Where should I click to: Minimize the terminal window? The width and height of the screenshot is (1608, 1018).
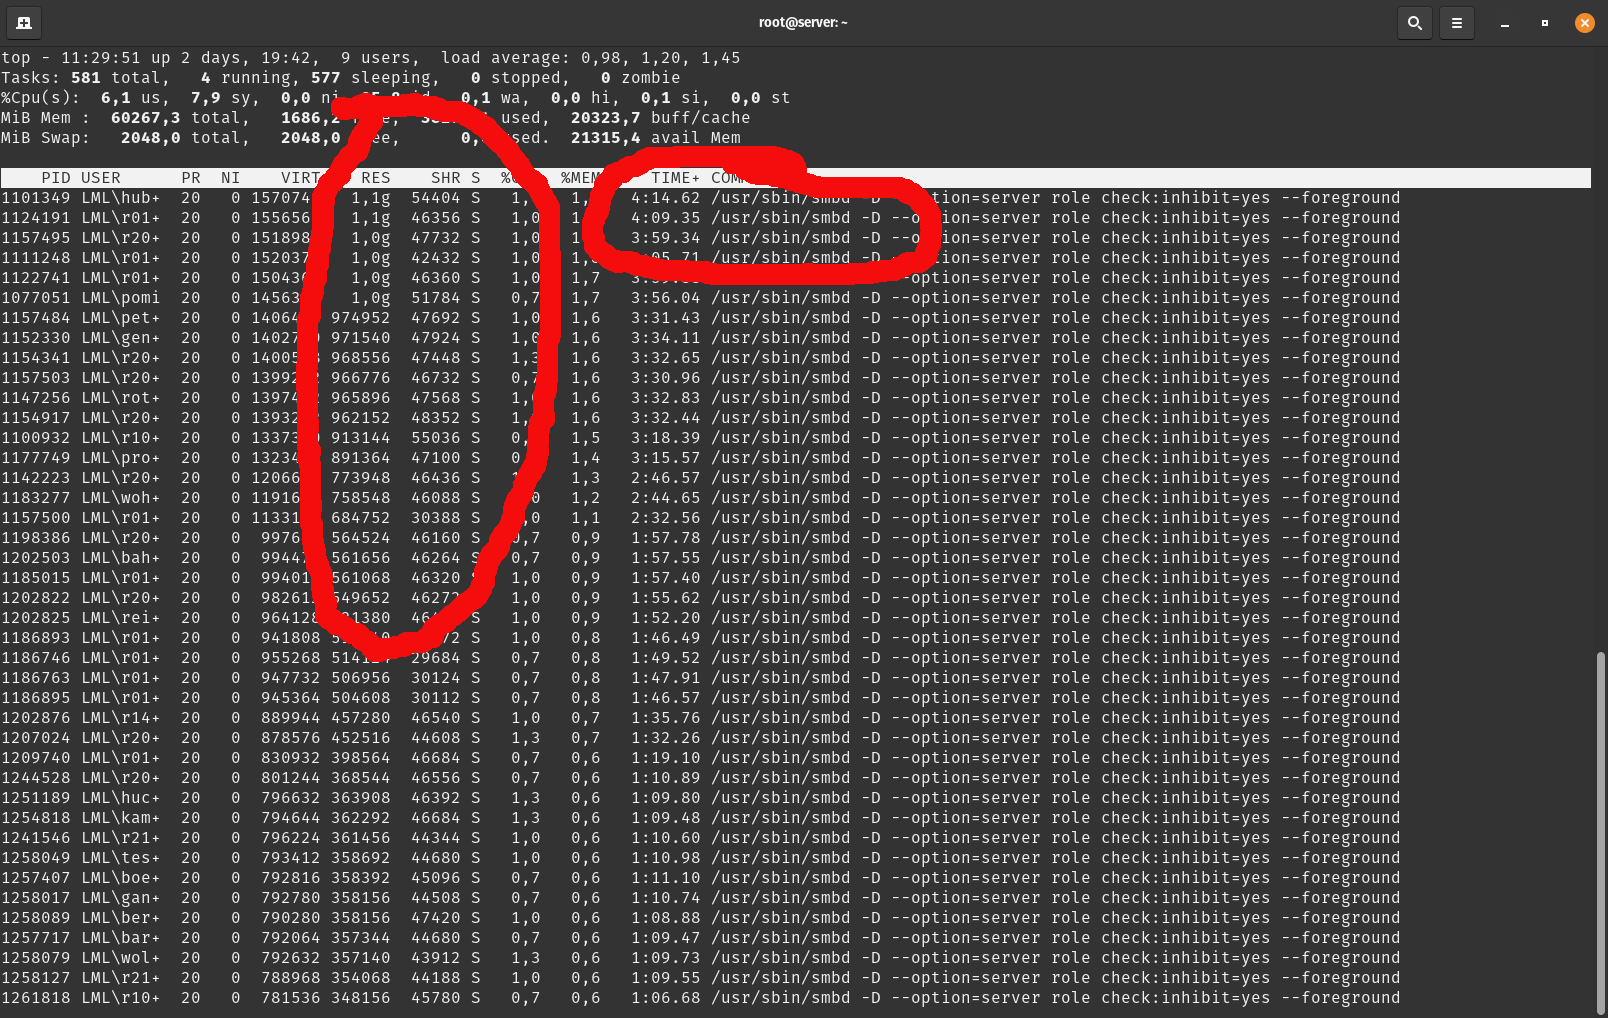(1504, 22)
